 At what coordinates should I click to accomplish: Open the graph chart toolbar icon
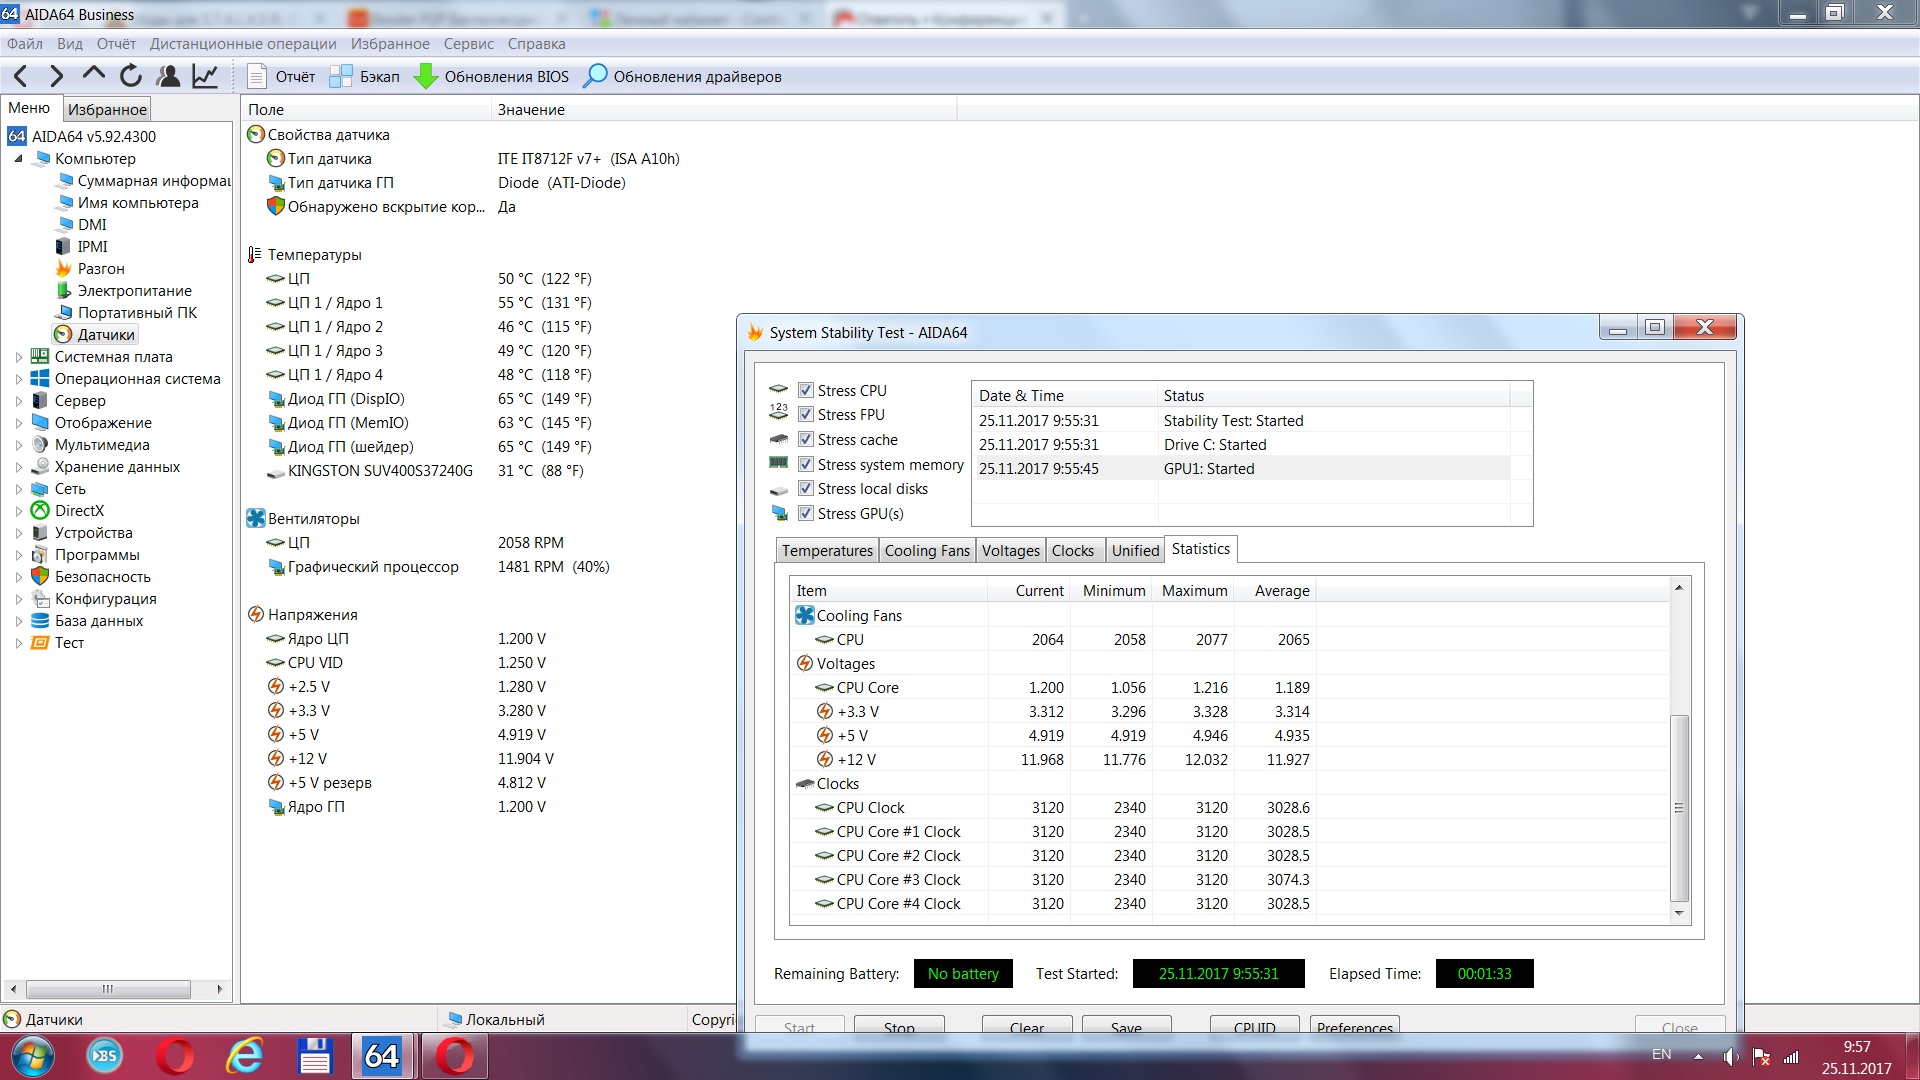(x=205, y=76)
